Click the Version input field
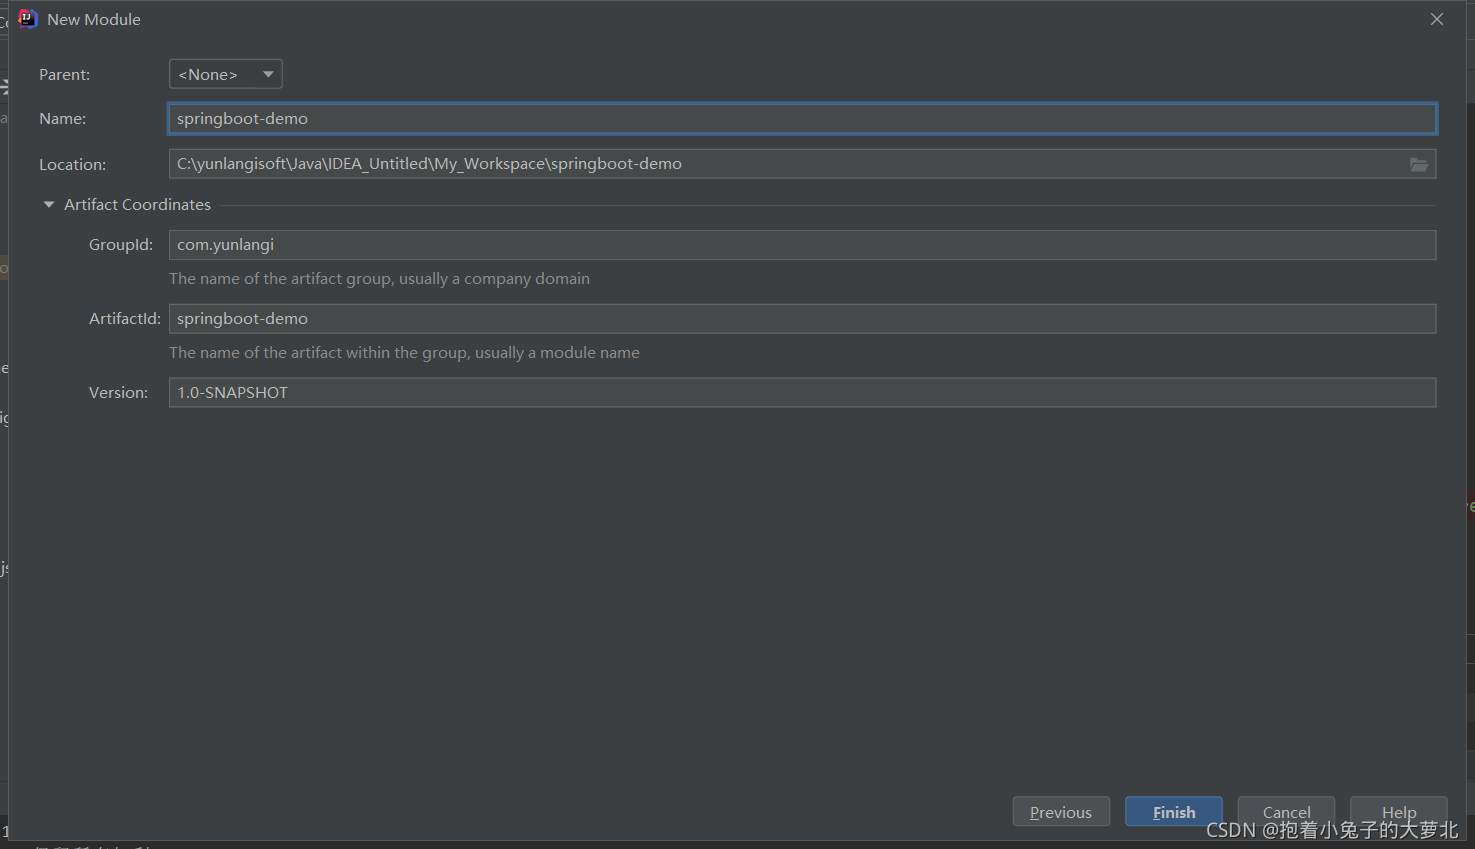The image size is (1475, 849). [x=802, y=392]
